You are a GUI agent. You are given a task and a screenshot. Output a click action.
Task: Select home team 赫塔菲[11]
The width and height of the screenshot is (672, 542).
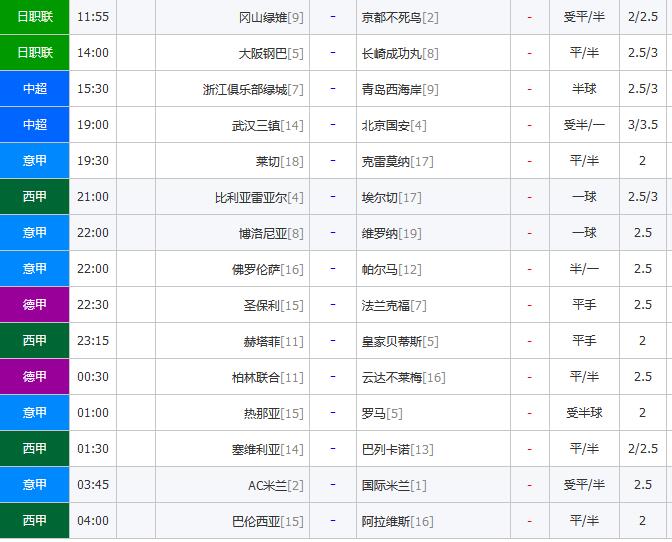tap(273, 341)
